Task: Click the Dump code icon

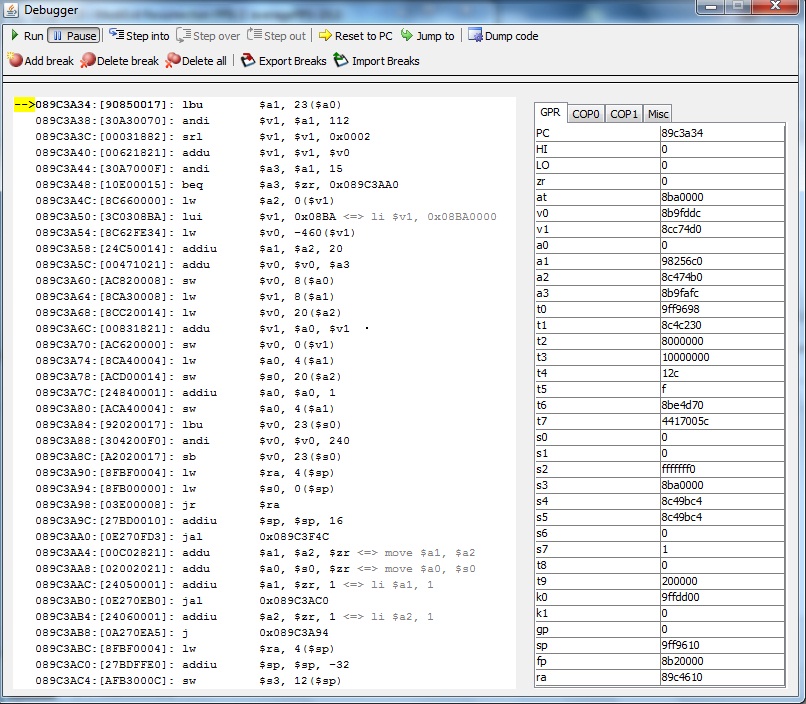Action: pyautogui.click(x=475, y=36)
